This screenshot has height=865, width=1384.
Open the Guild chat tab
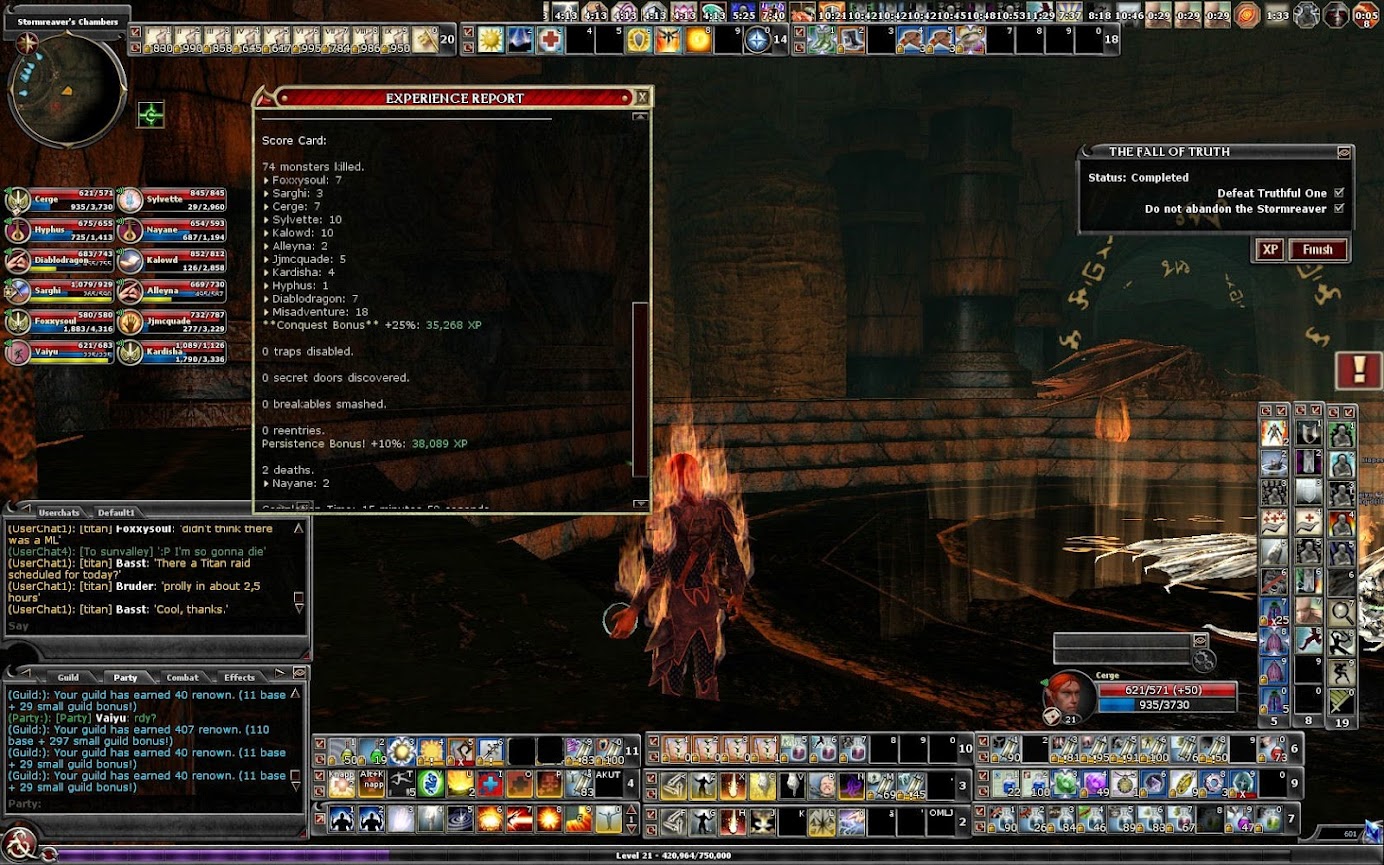[68, 677]
